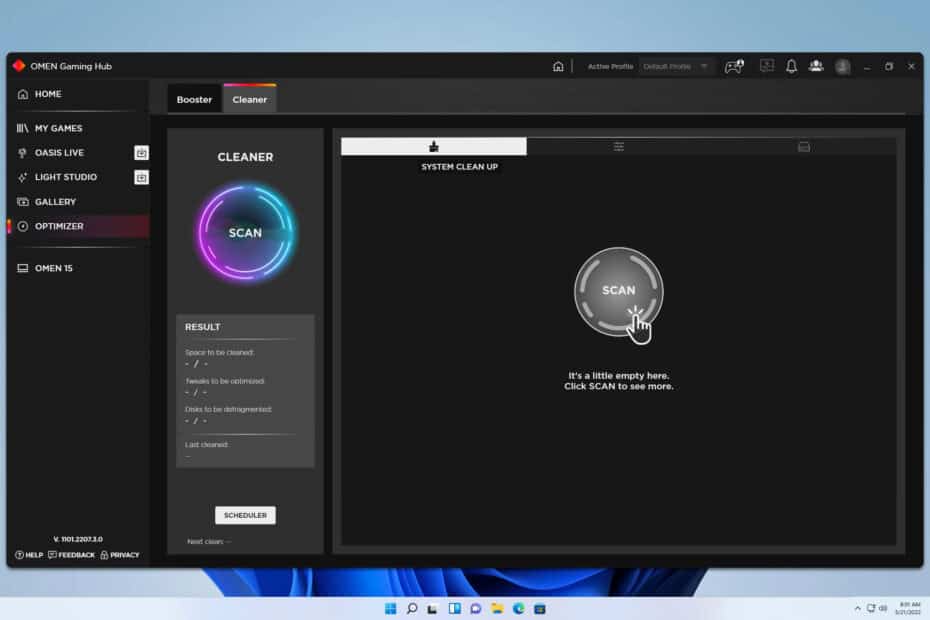Viewport: 930px width, 620px height.
Task: Click the OMEN 15 device icon in sidebar
Action: point(22,268)
